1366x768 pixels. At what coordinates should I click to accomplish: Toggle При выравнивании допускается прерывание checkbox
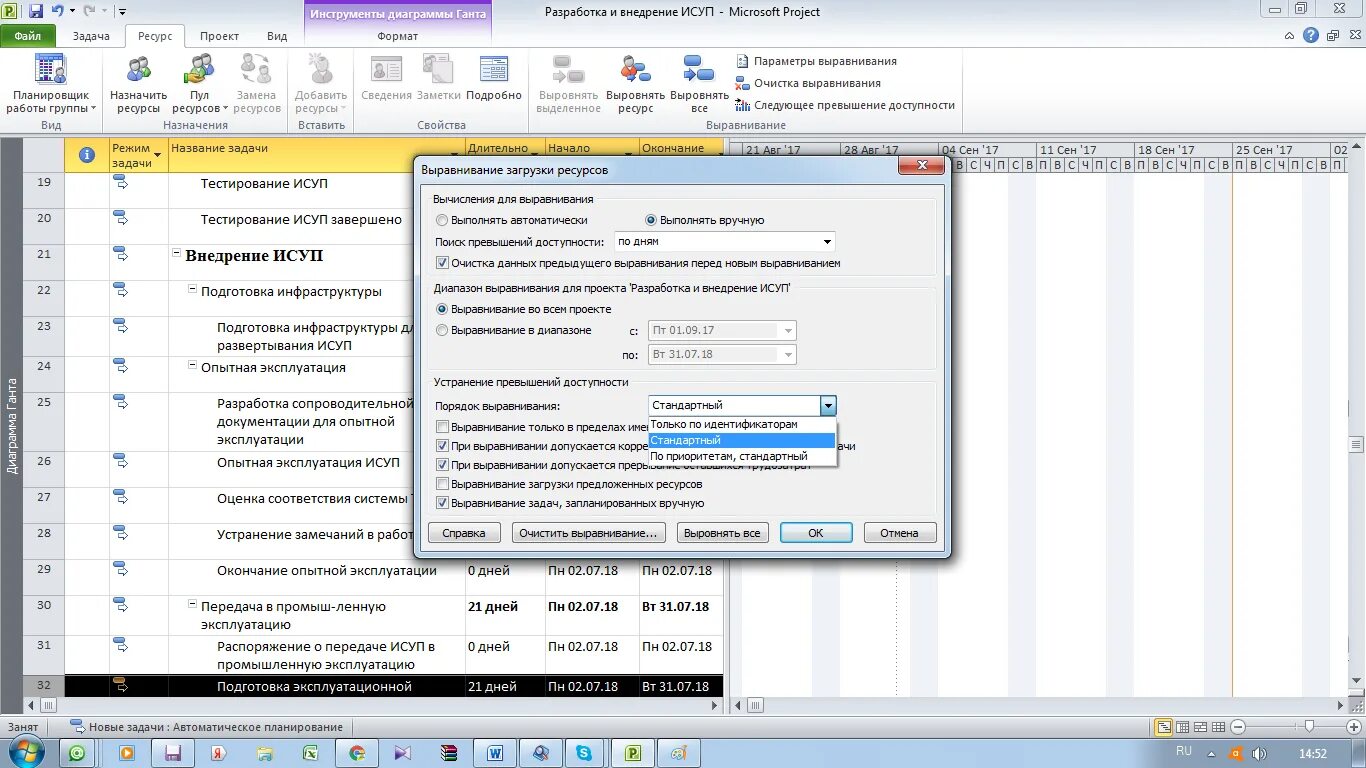443,465
